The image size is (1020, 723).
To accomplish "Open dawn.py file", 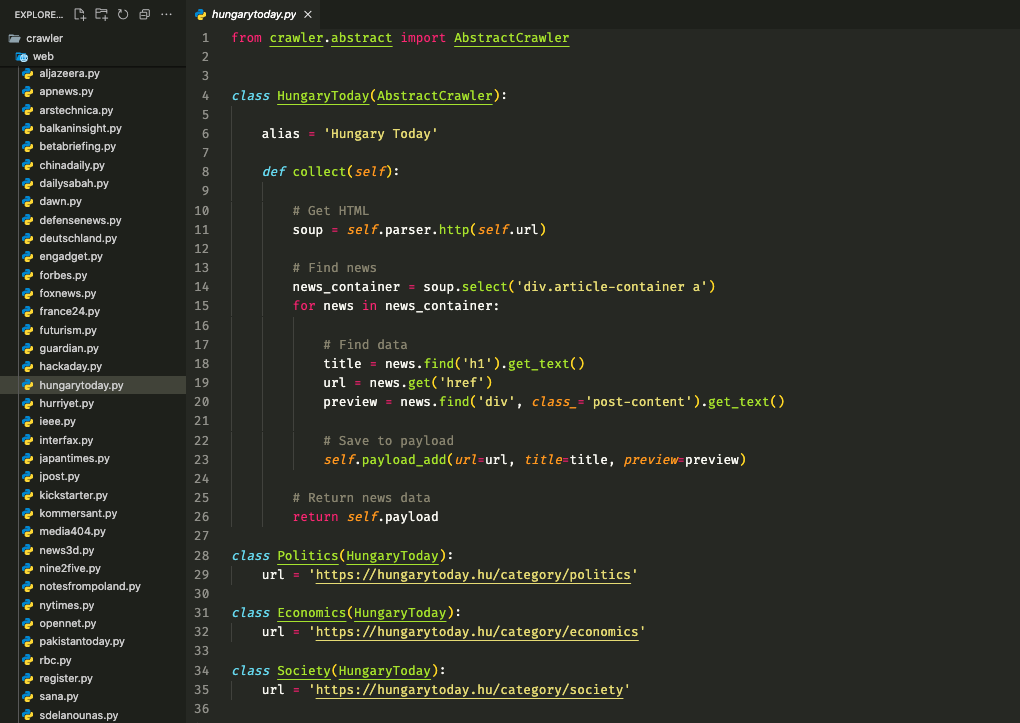I will point(93,201).
